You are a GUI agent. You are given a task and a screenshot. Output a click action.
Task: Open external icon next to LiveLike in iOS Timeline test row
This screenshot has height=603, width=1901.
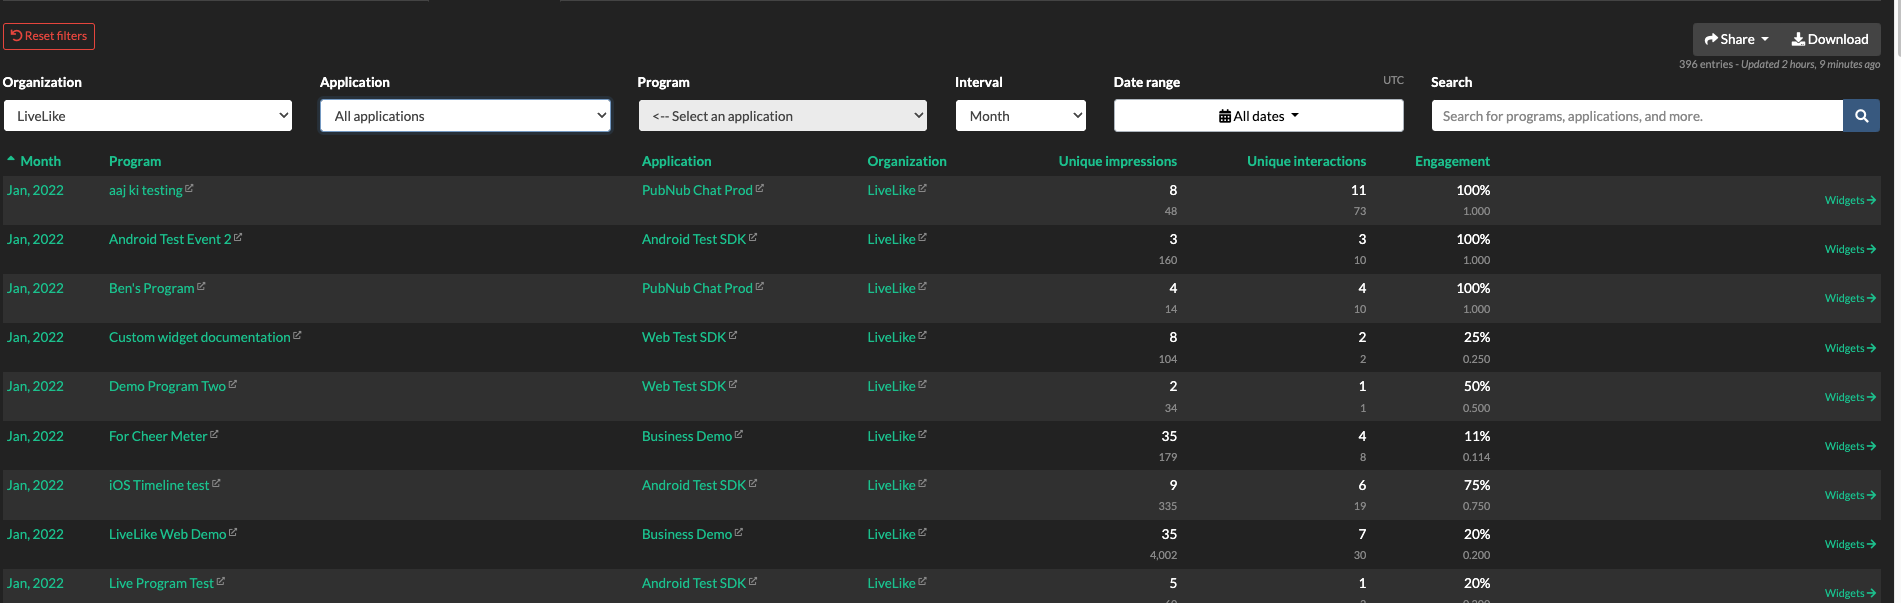point(922,483)
